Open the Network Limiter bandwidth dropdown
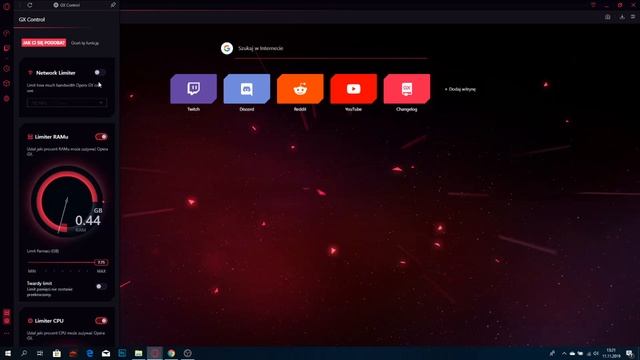 (67, 102)
